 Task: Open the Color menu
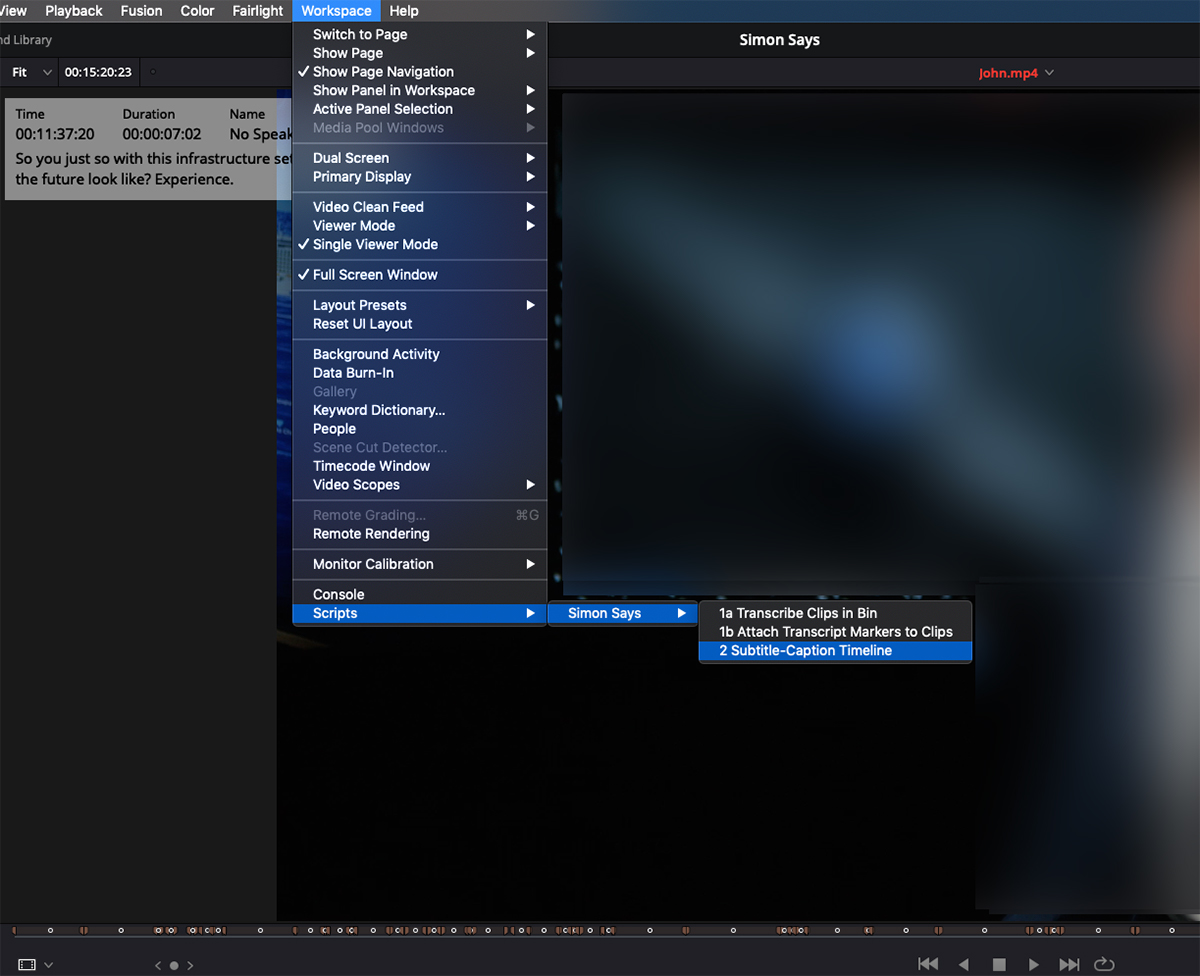(197, 11)
